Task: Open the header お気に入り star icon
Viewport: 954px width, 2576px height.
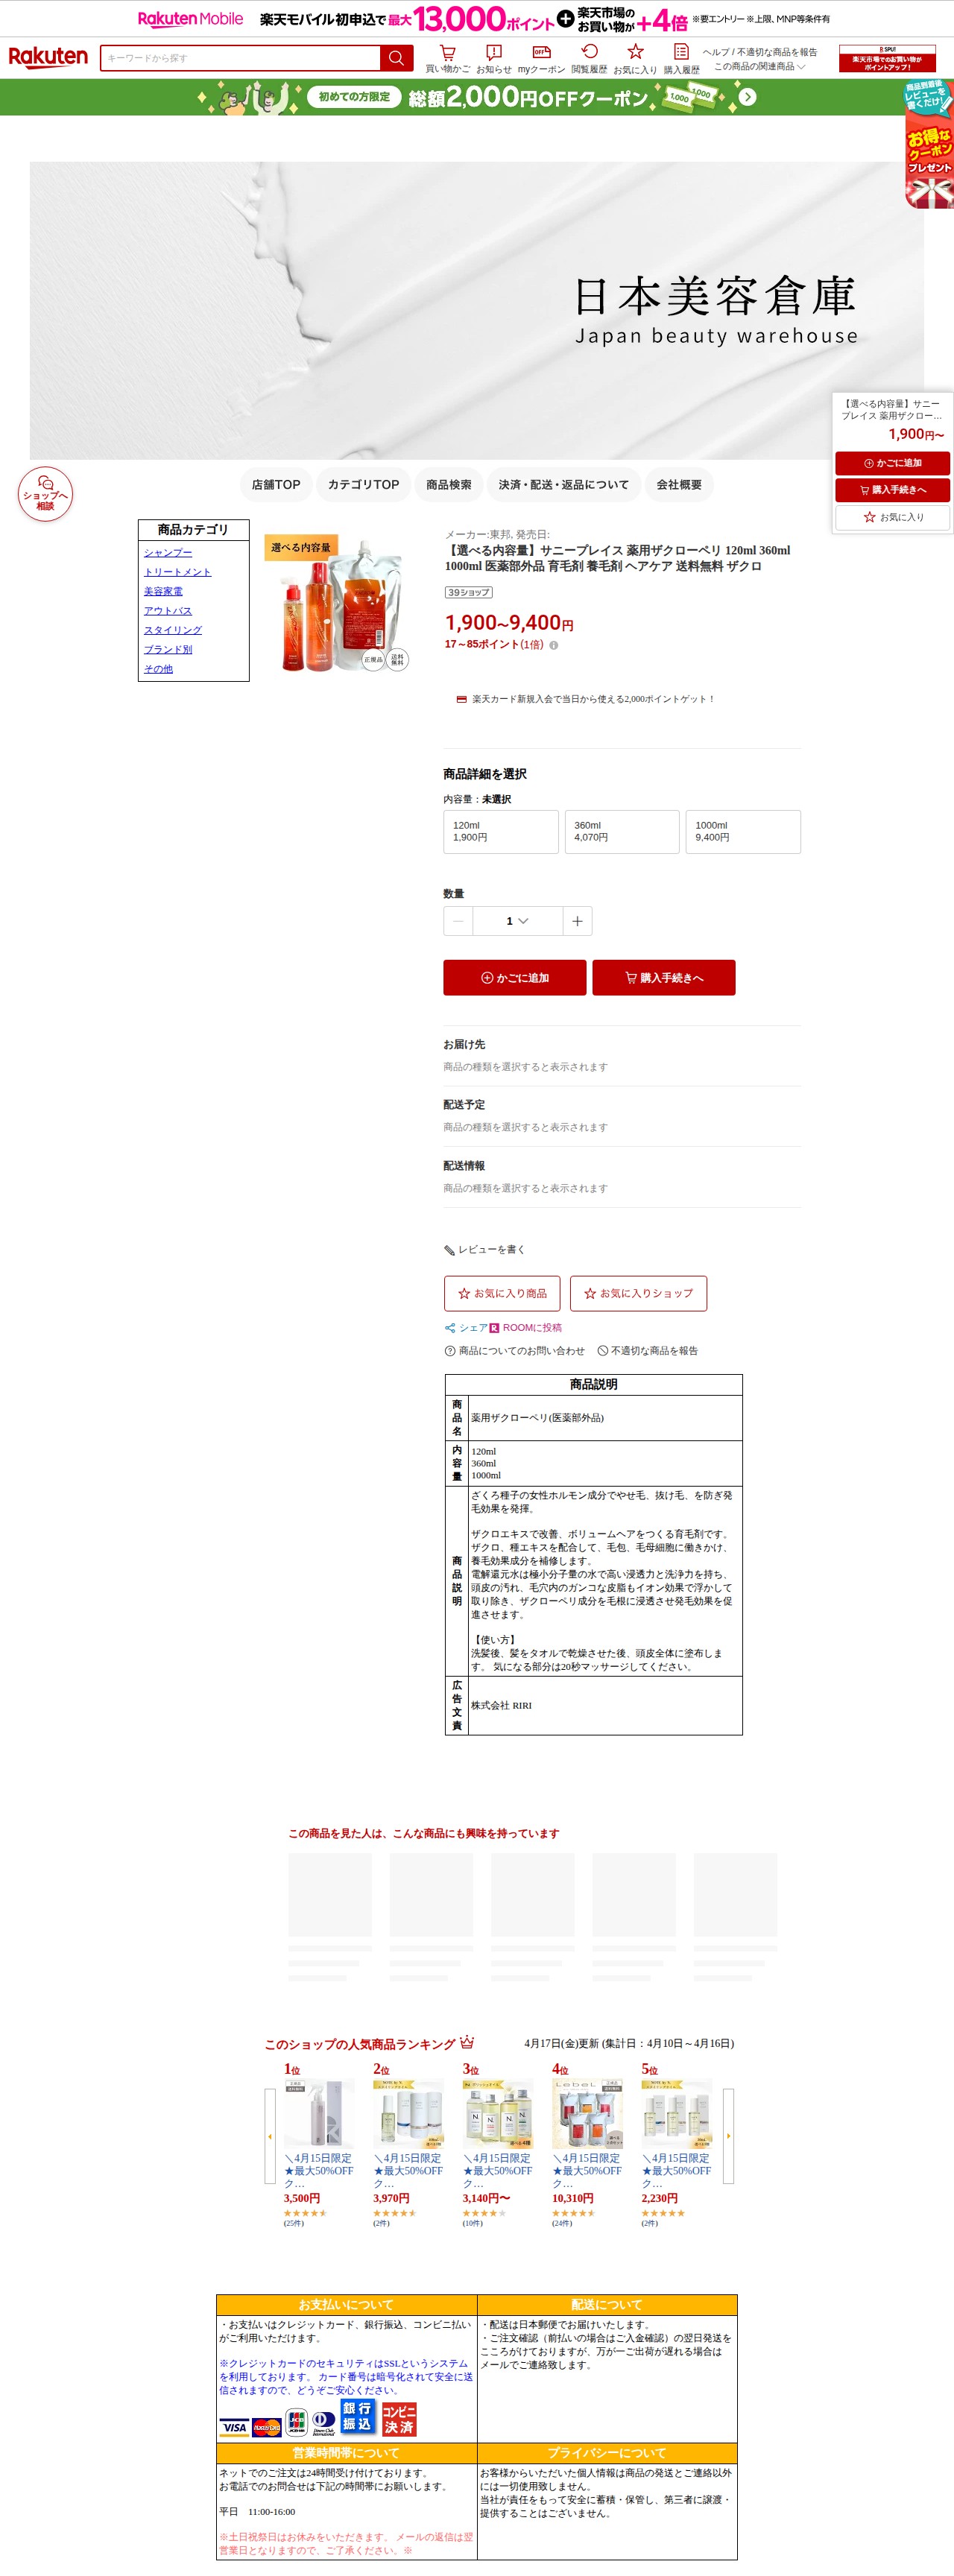Action: click(635, 59)
